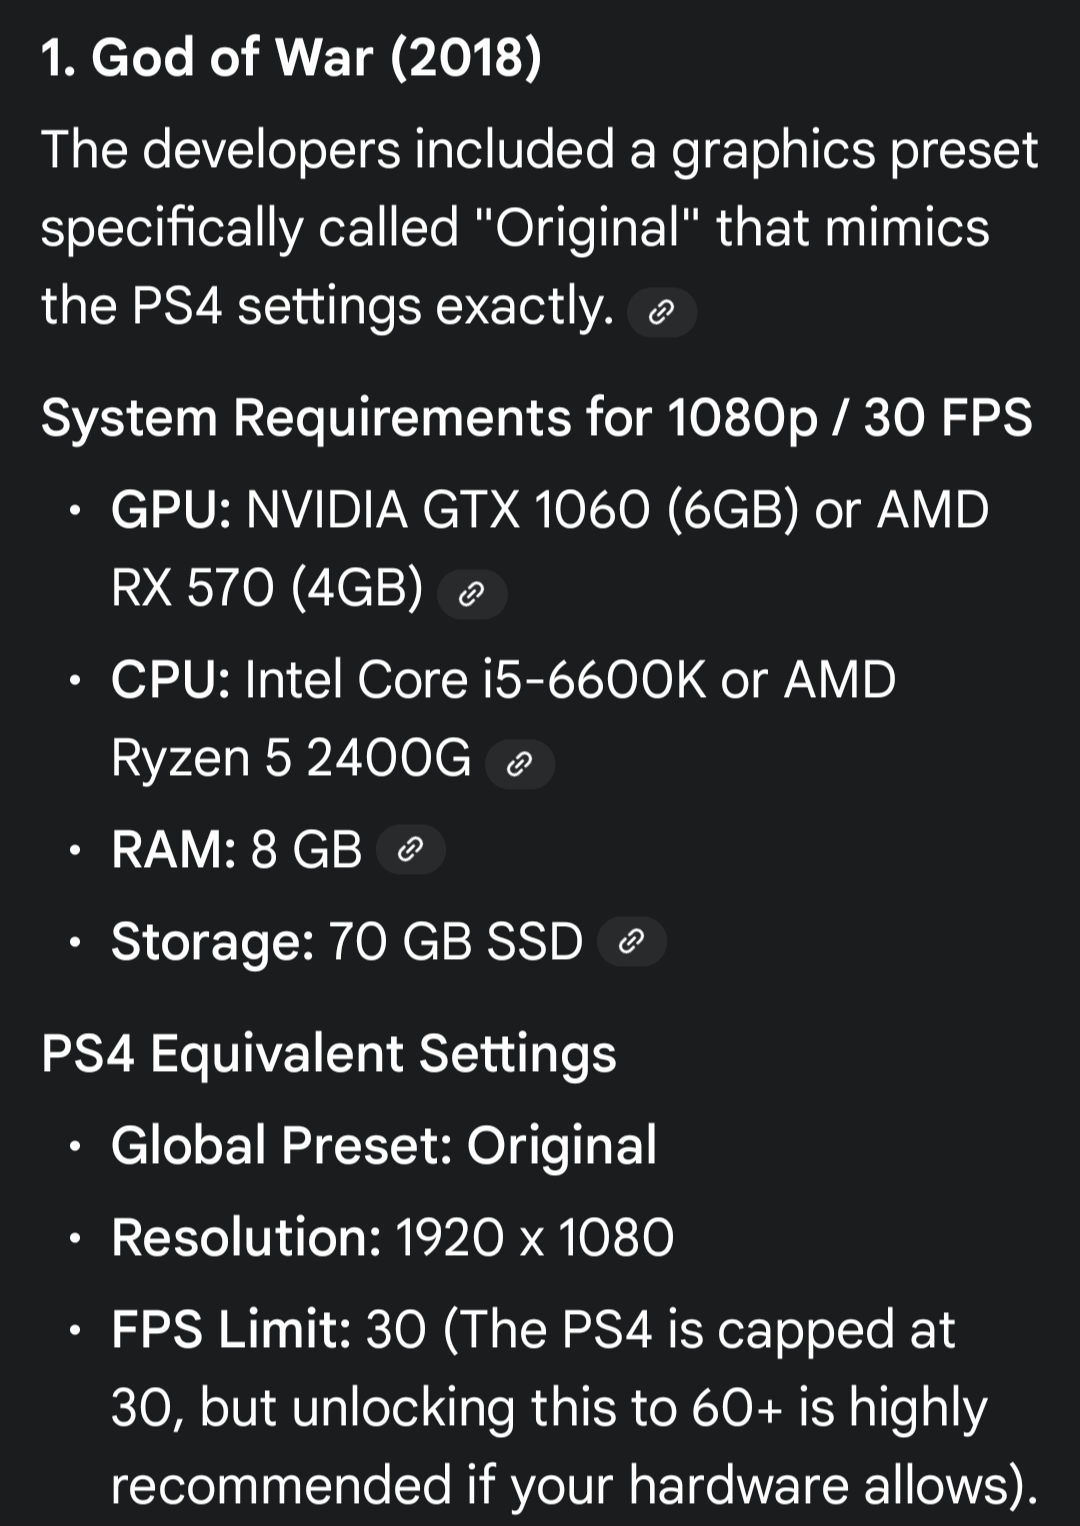
Task: Click the bold Resolution: label
Action: [x=246, y=1237]
